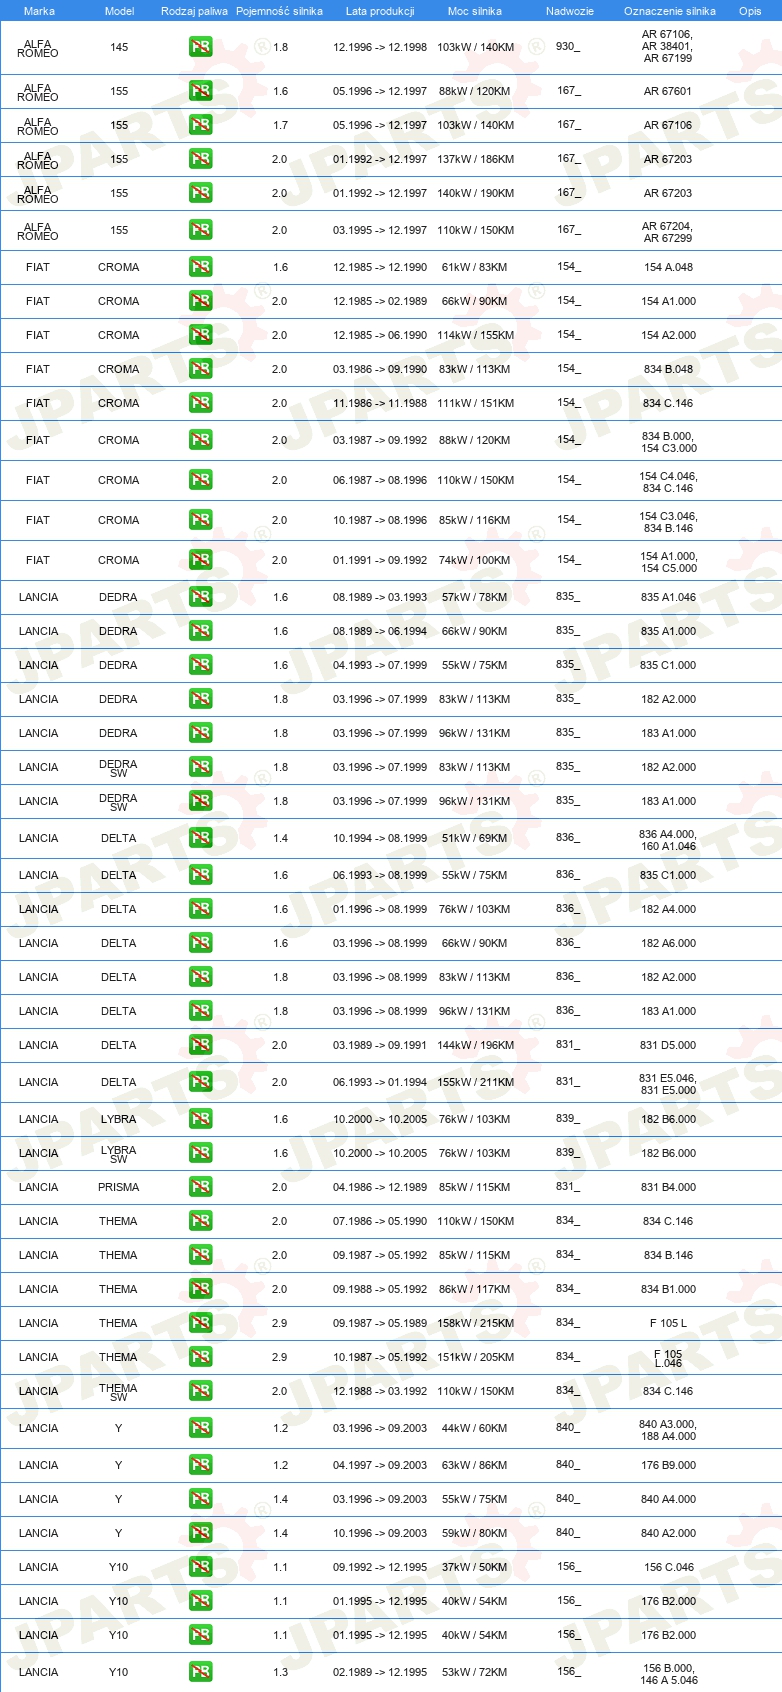
Task: Select production dates 11.1986 -> 11.1988
Action: coord(380,403)
